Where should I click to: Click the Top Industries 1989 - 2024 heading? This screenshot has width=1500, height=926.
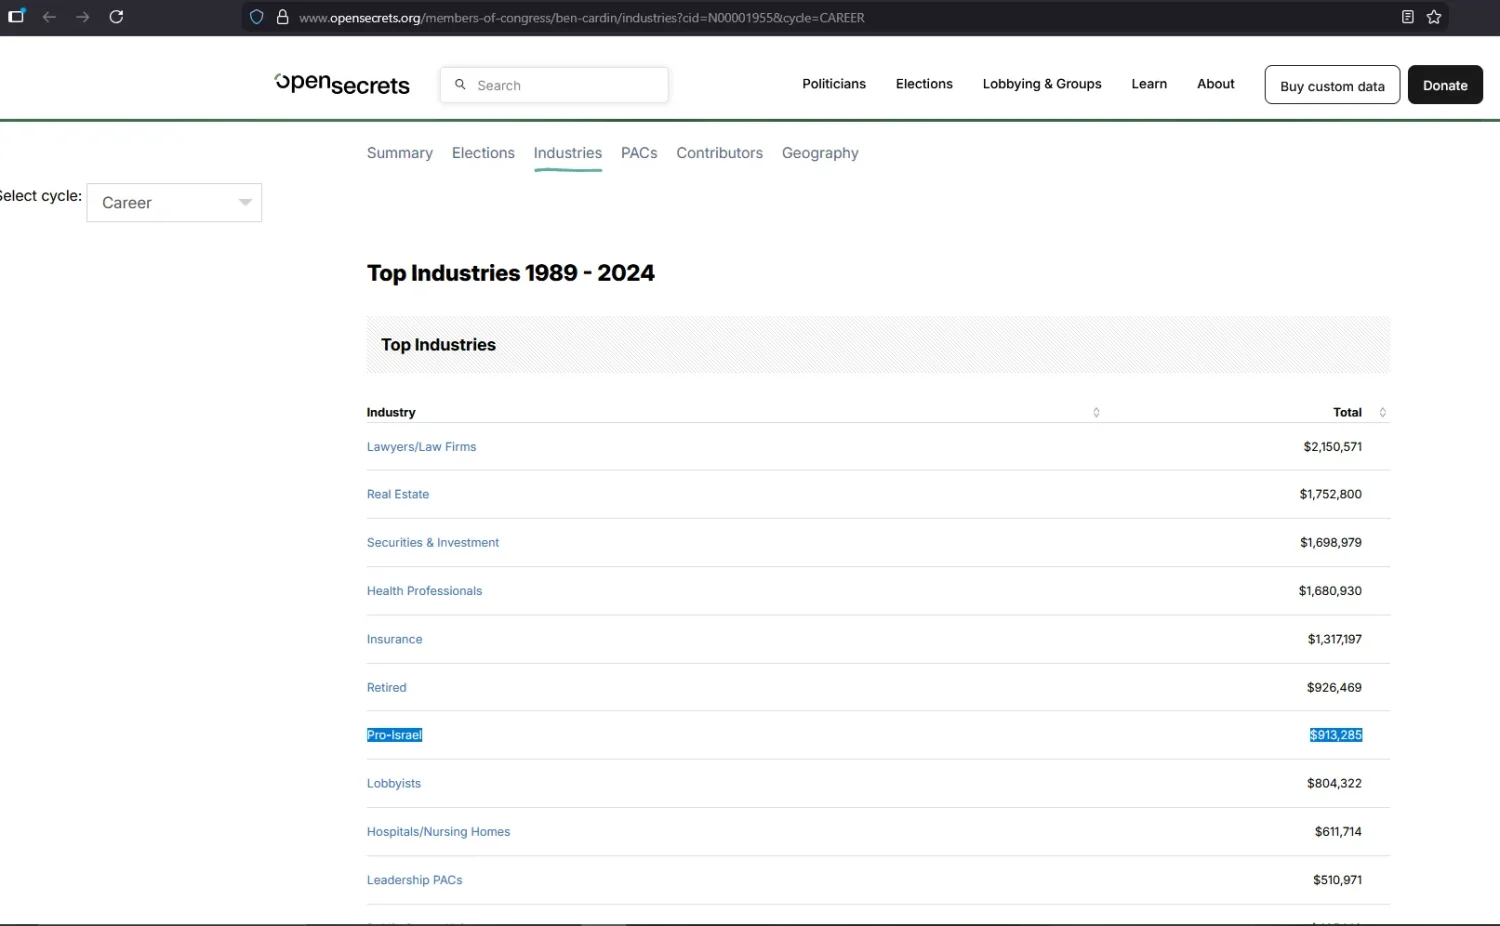pyautogui.click(x=510, y=273)
